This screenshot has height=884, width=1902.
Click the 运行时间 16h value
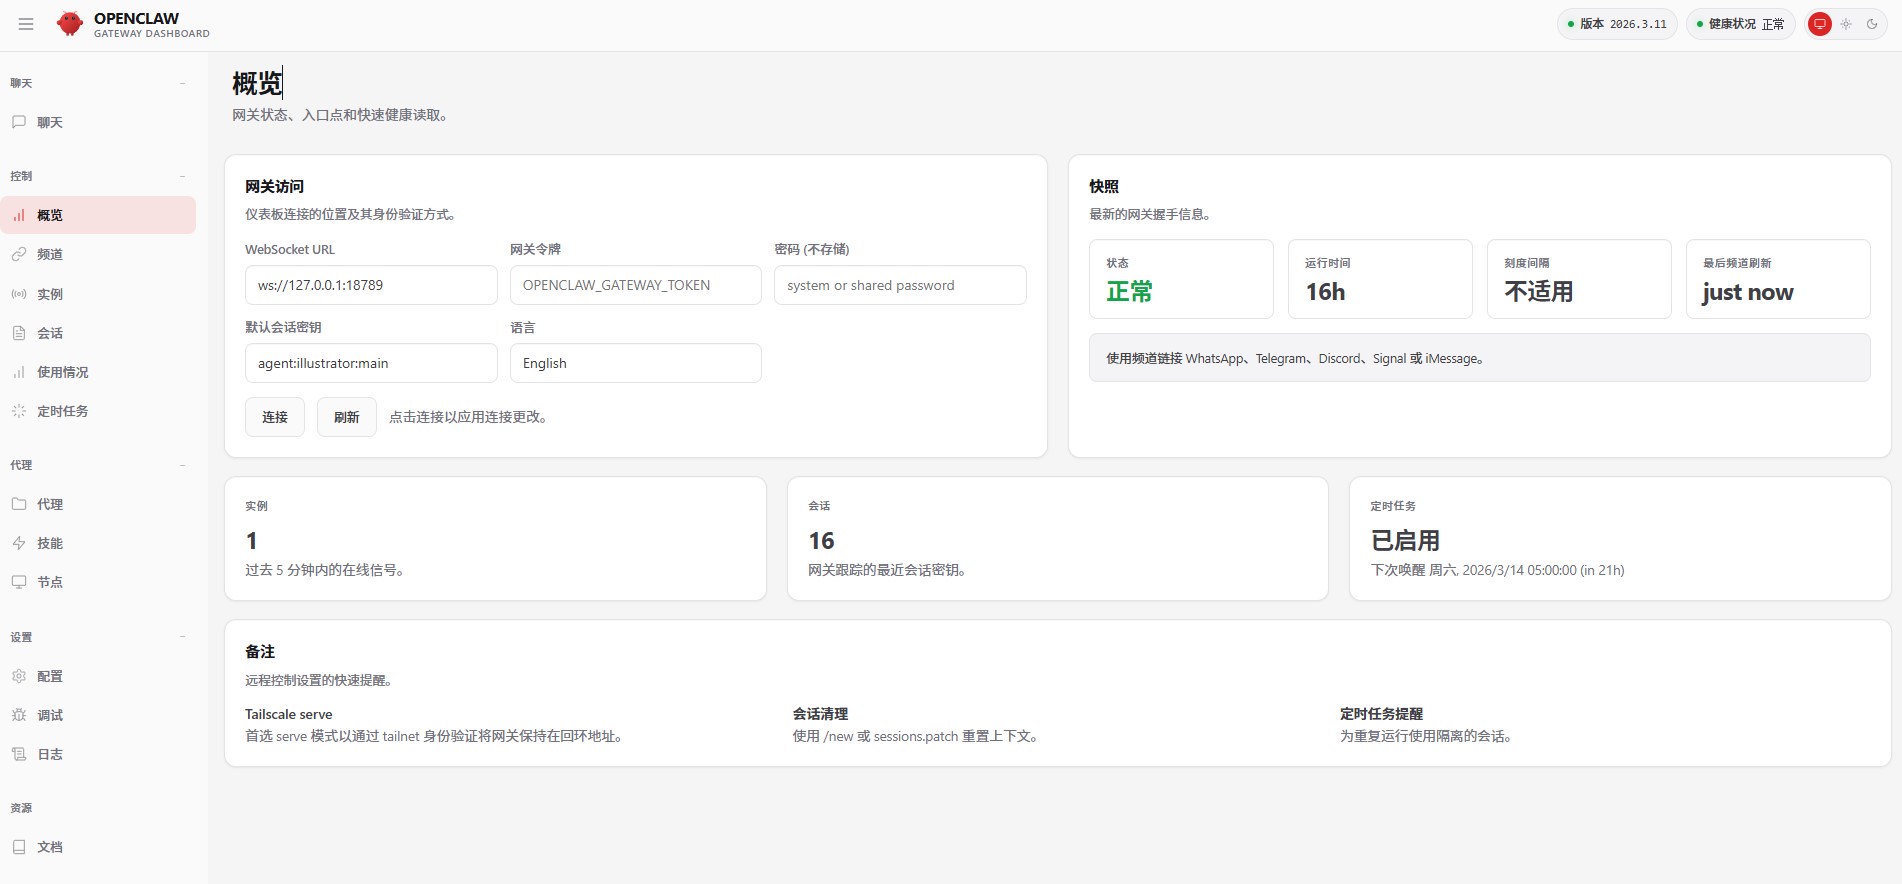click(x=1325, y=292)
